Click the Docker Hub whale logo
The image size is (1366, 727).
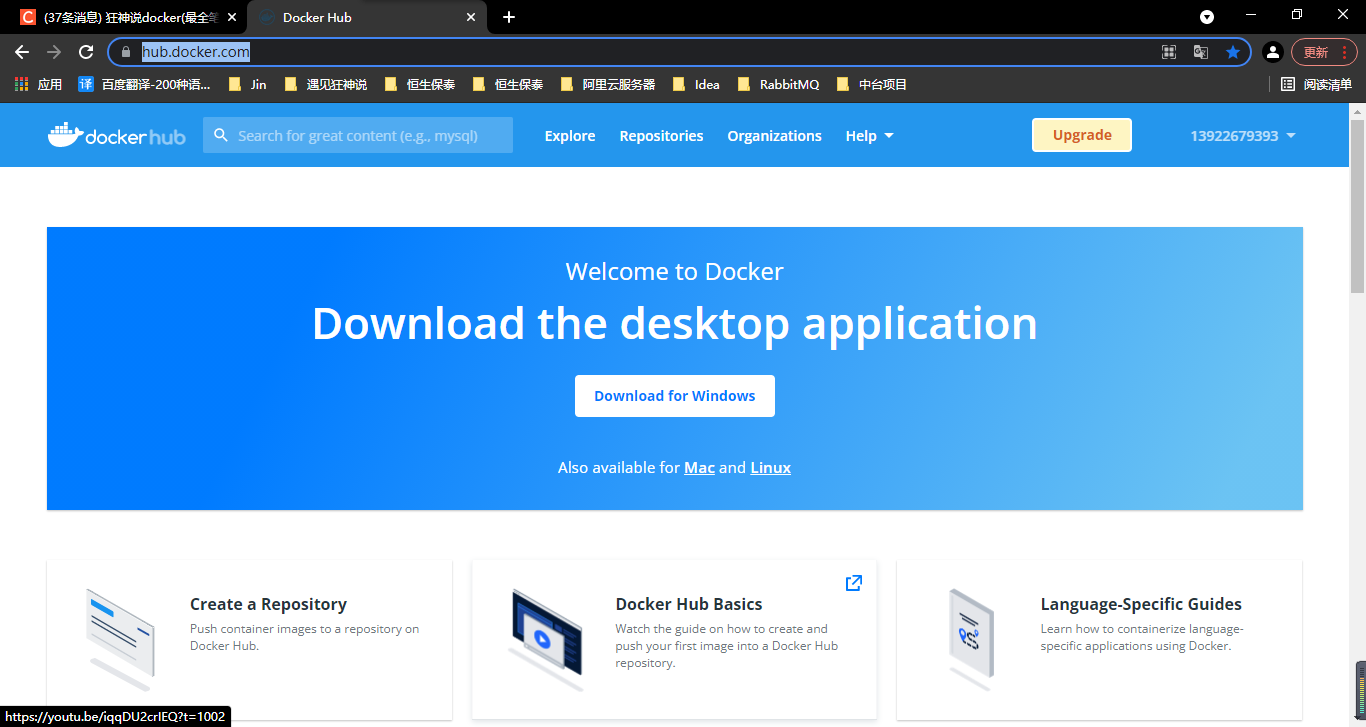116,135
